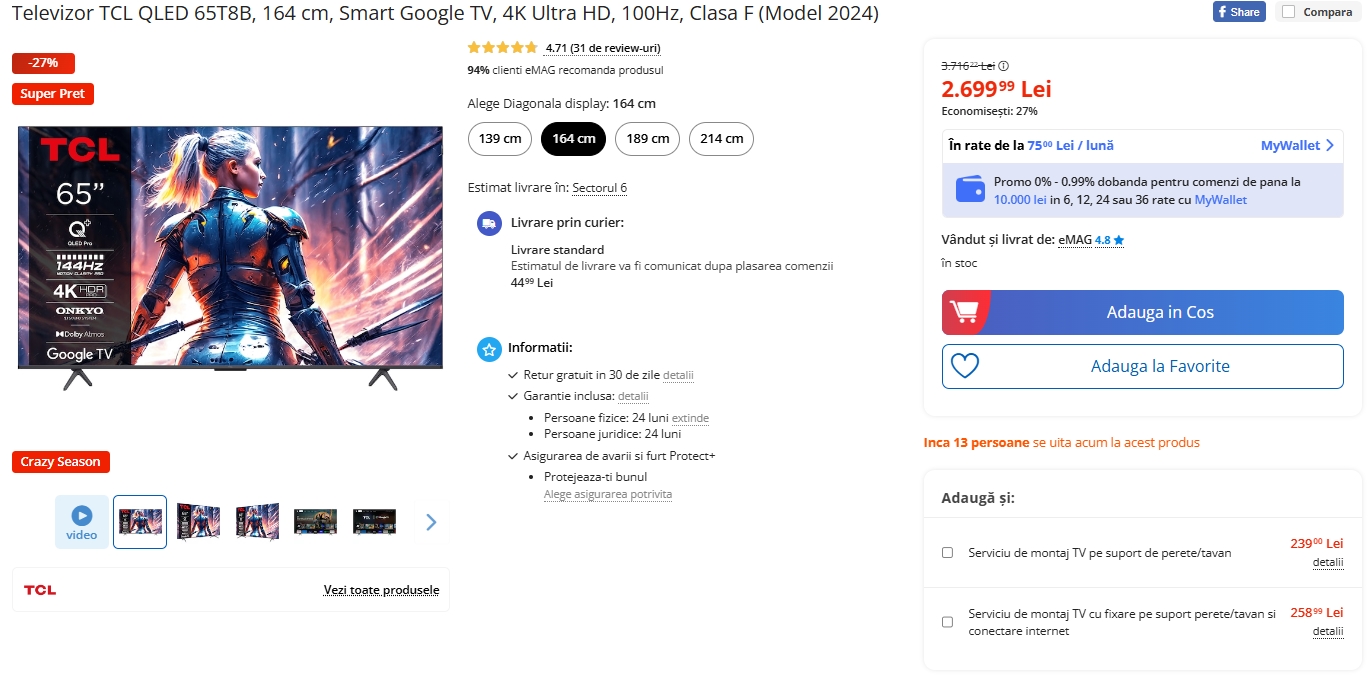Click the Facebook Share icon
1370x678 pixels.
1239,12
